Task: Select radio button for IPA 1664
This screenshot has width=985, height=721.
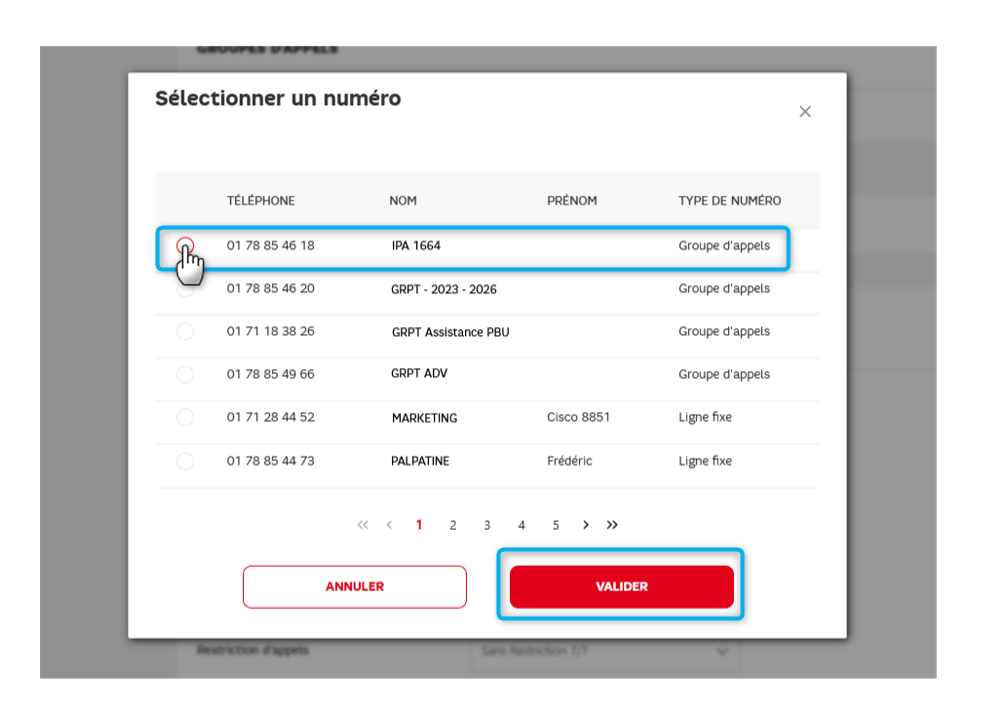Action: (185, 245)
